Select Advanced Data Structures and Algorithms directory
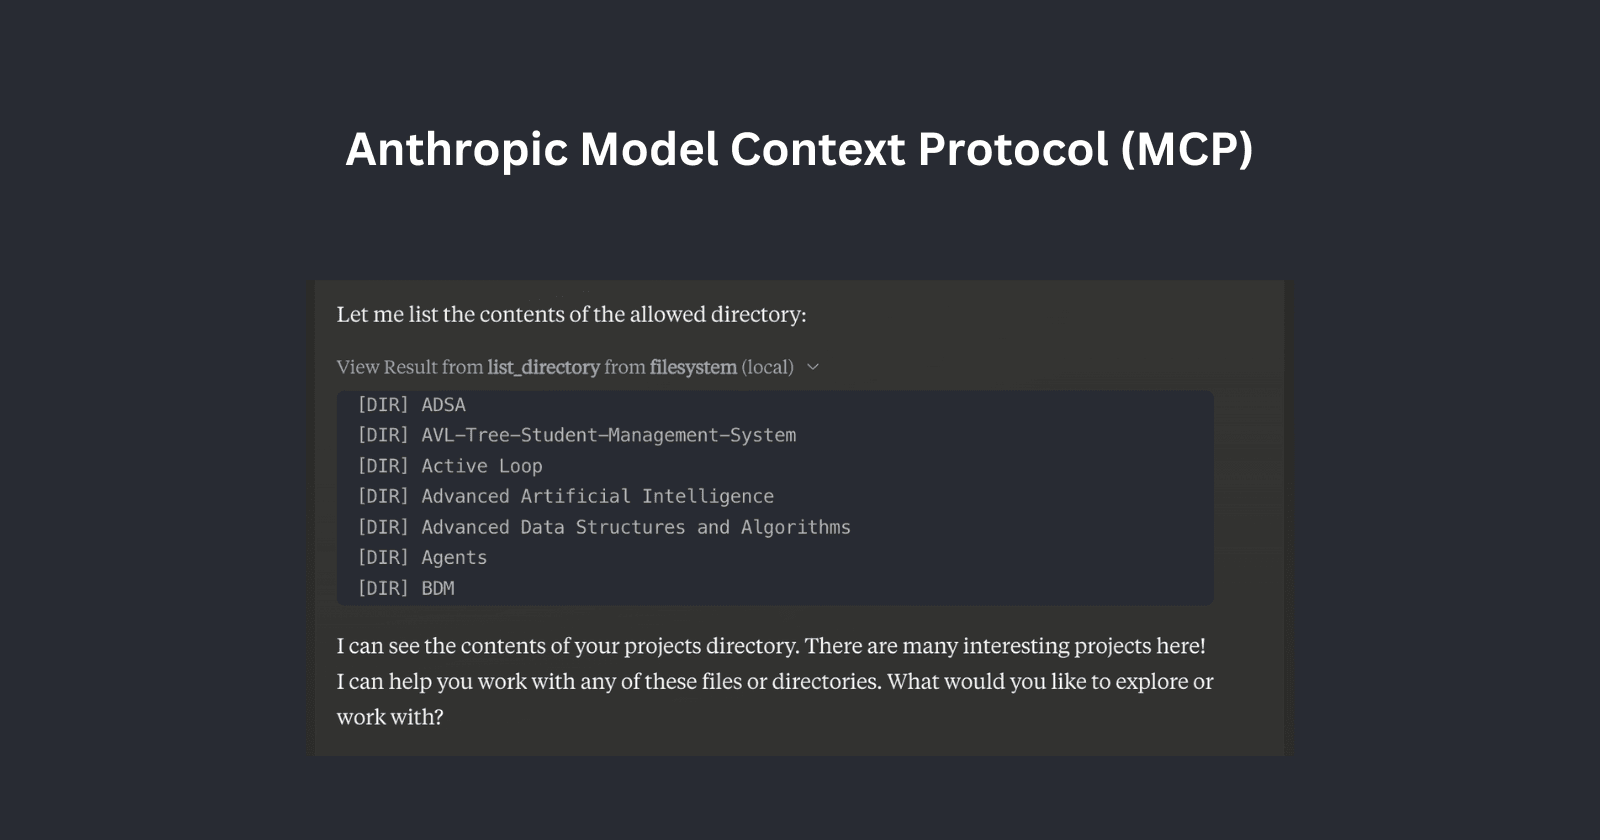The height and width of the screenshot is (840, 1600). pos(633,527)
